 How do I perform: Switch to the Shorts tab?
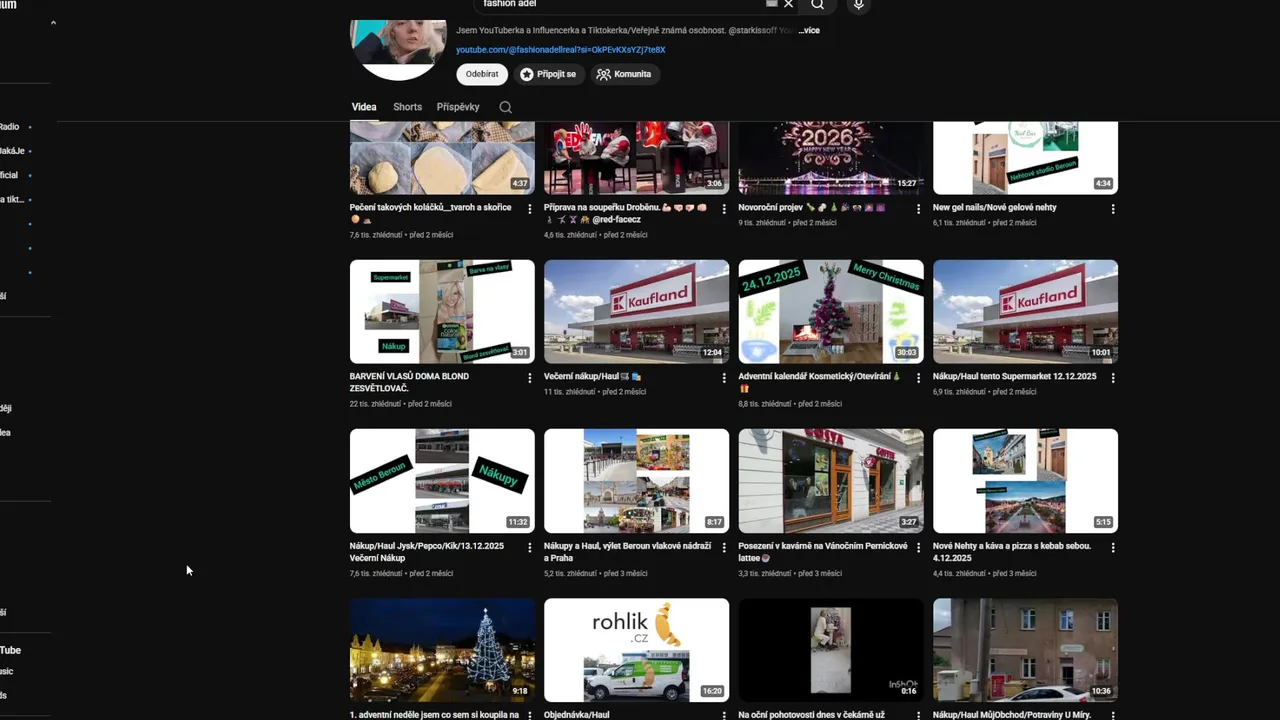tap(407, 107)
